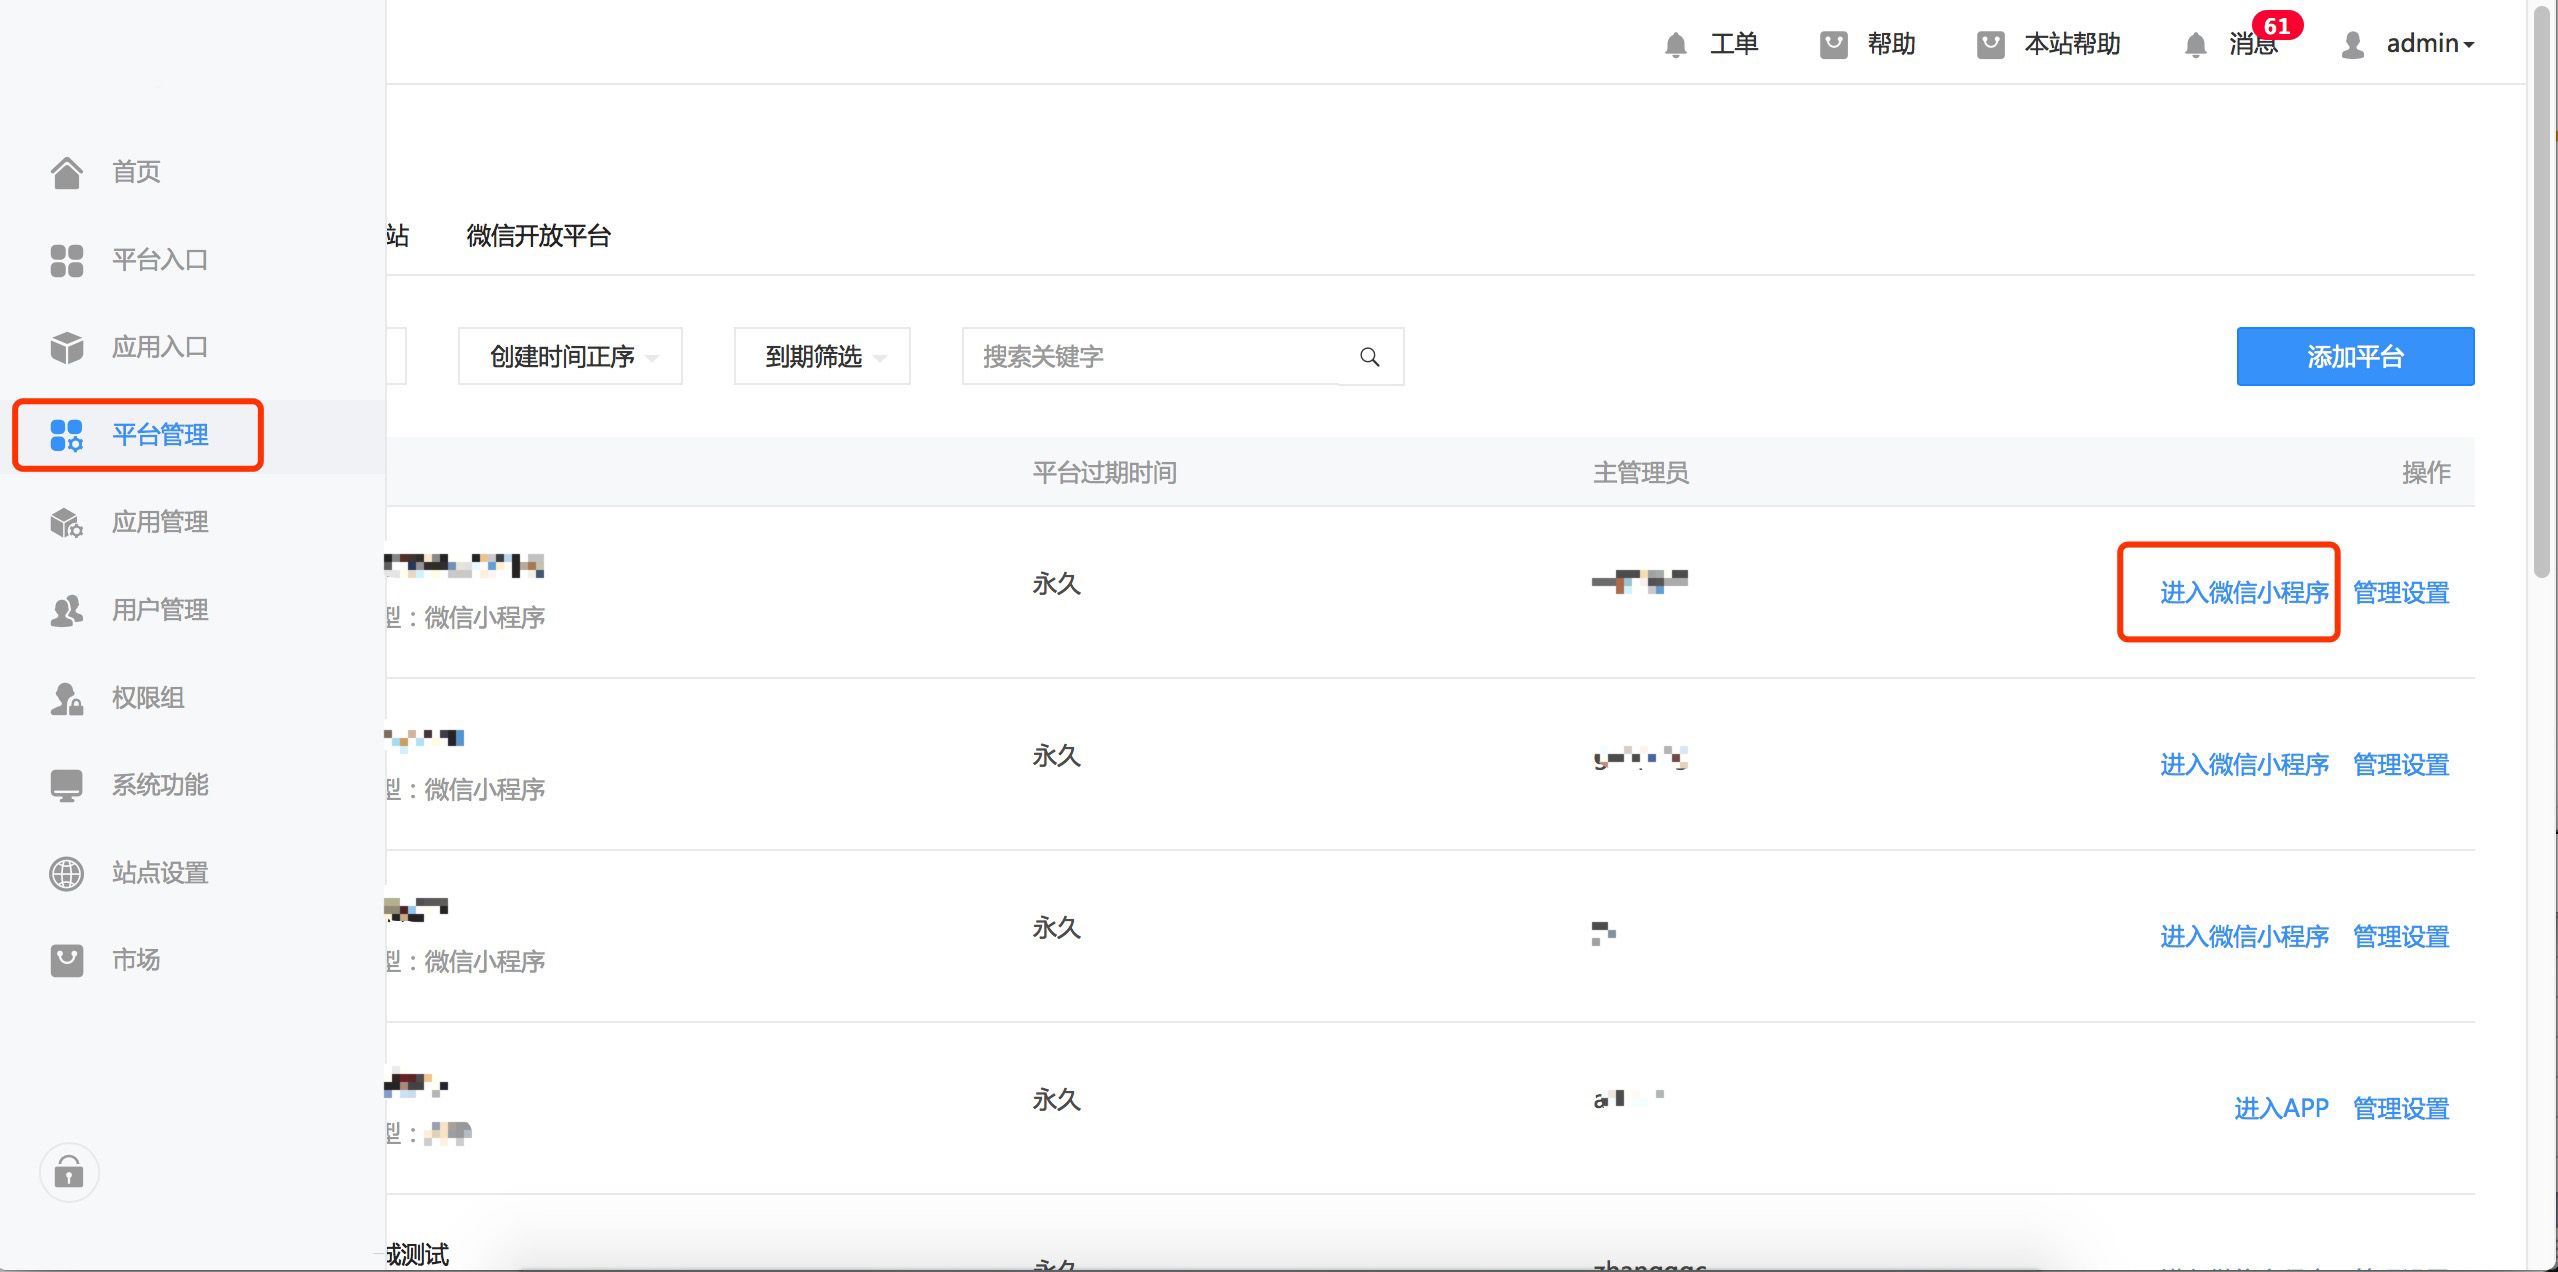This screenshot has height=1272, width=2558.
Task: Open the 到期筛选 filter dropdown
Action: (822, 356)
